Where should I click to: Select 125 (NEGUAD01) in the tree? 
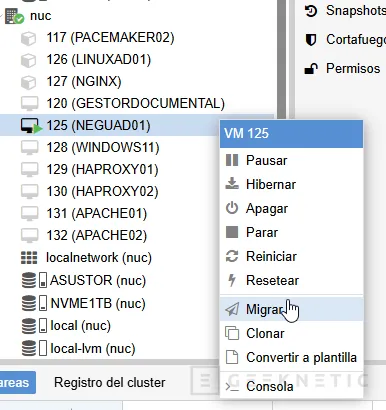(99, 126)
